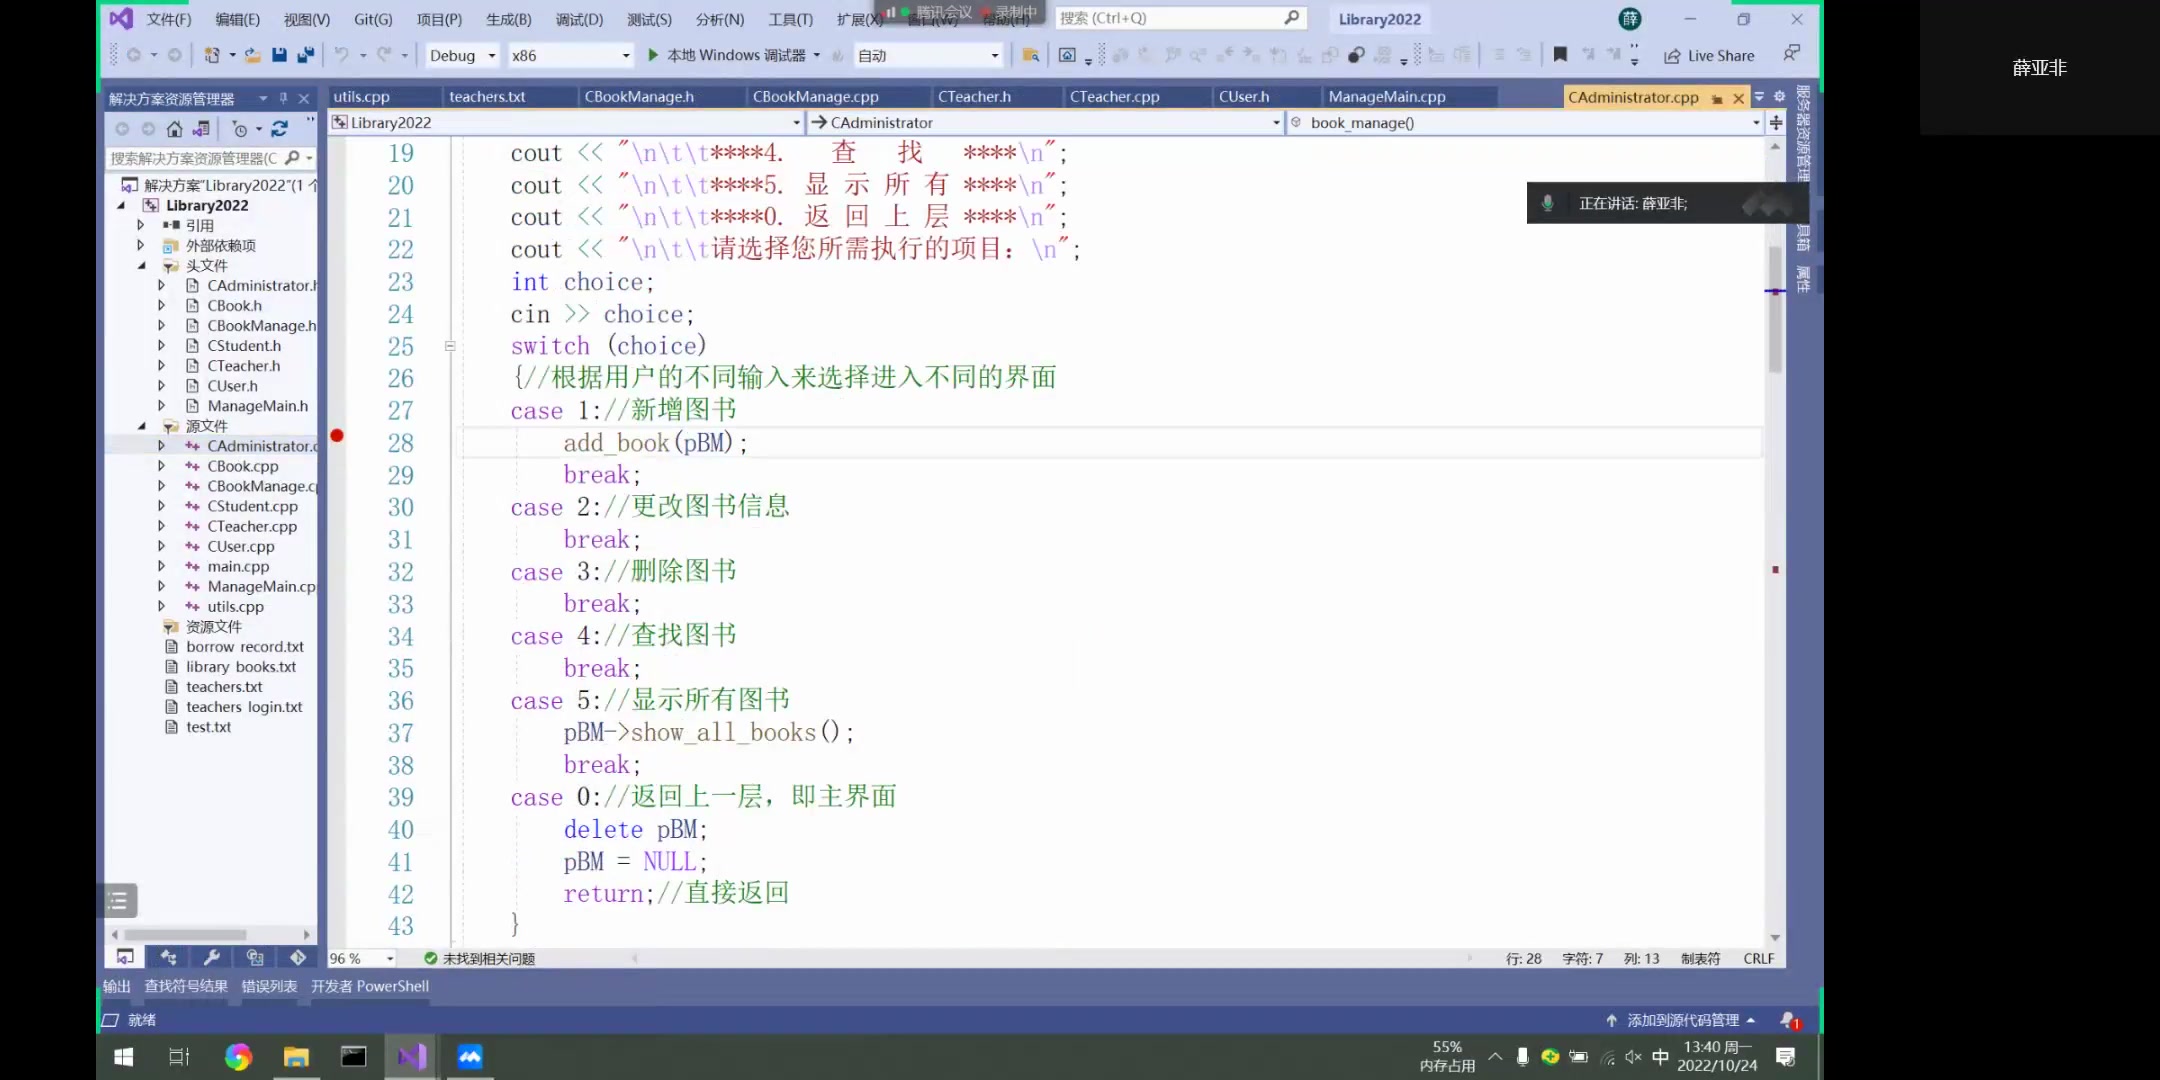Open the Search Solution Explorer icon
Screen dimensions: 2160x1080
(x=291, y=156)
